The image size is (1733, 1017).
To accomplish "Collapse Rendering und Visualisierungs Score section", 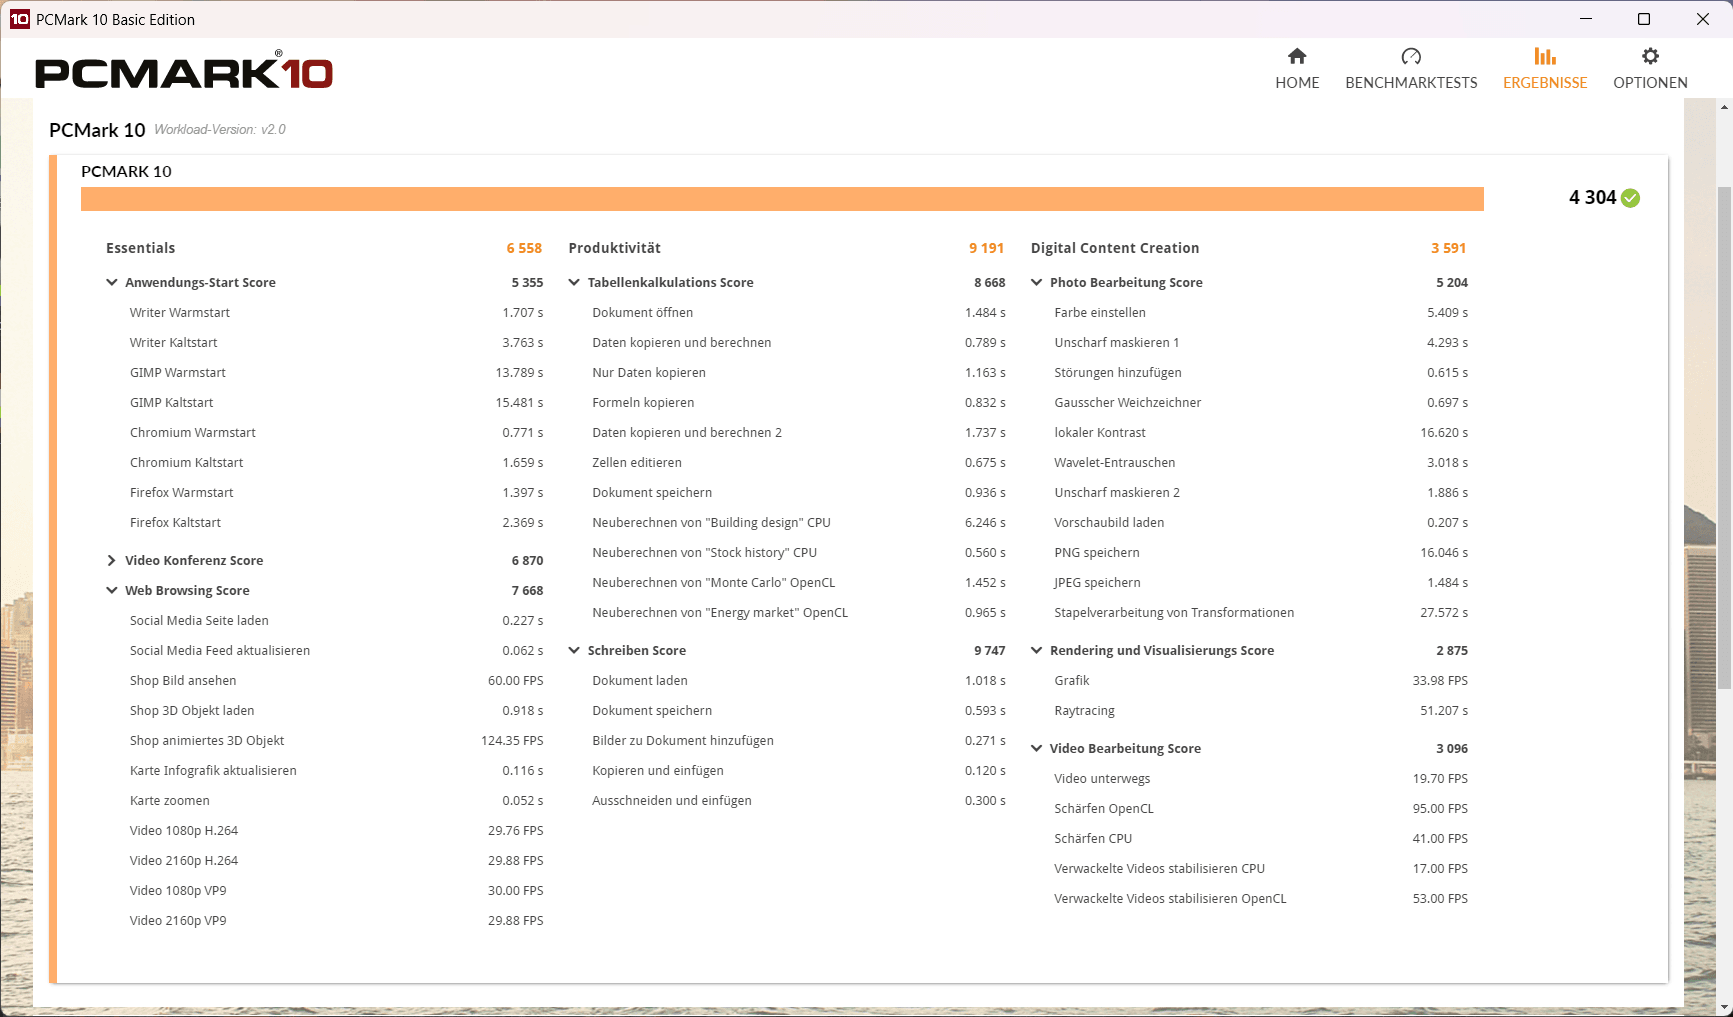I will pyautogui.click(x=1036, y=651).
